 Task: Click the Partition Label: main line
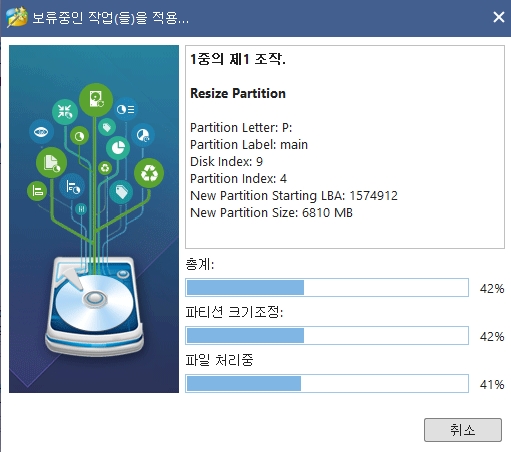coord(249,145)
